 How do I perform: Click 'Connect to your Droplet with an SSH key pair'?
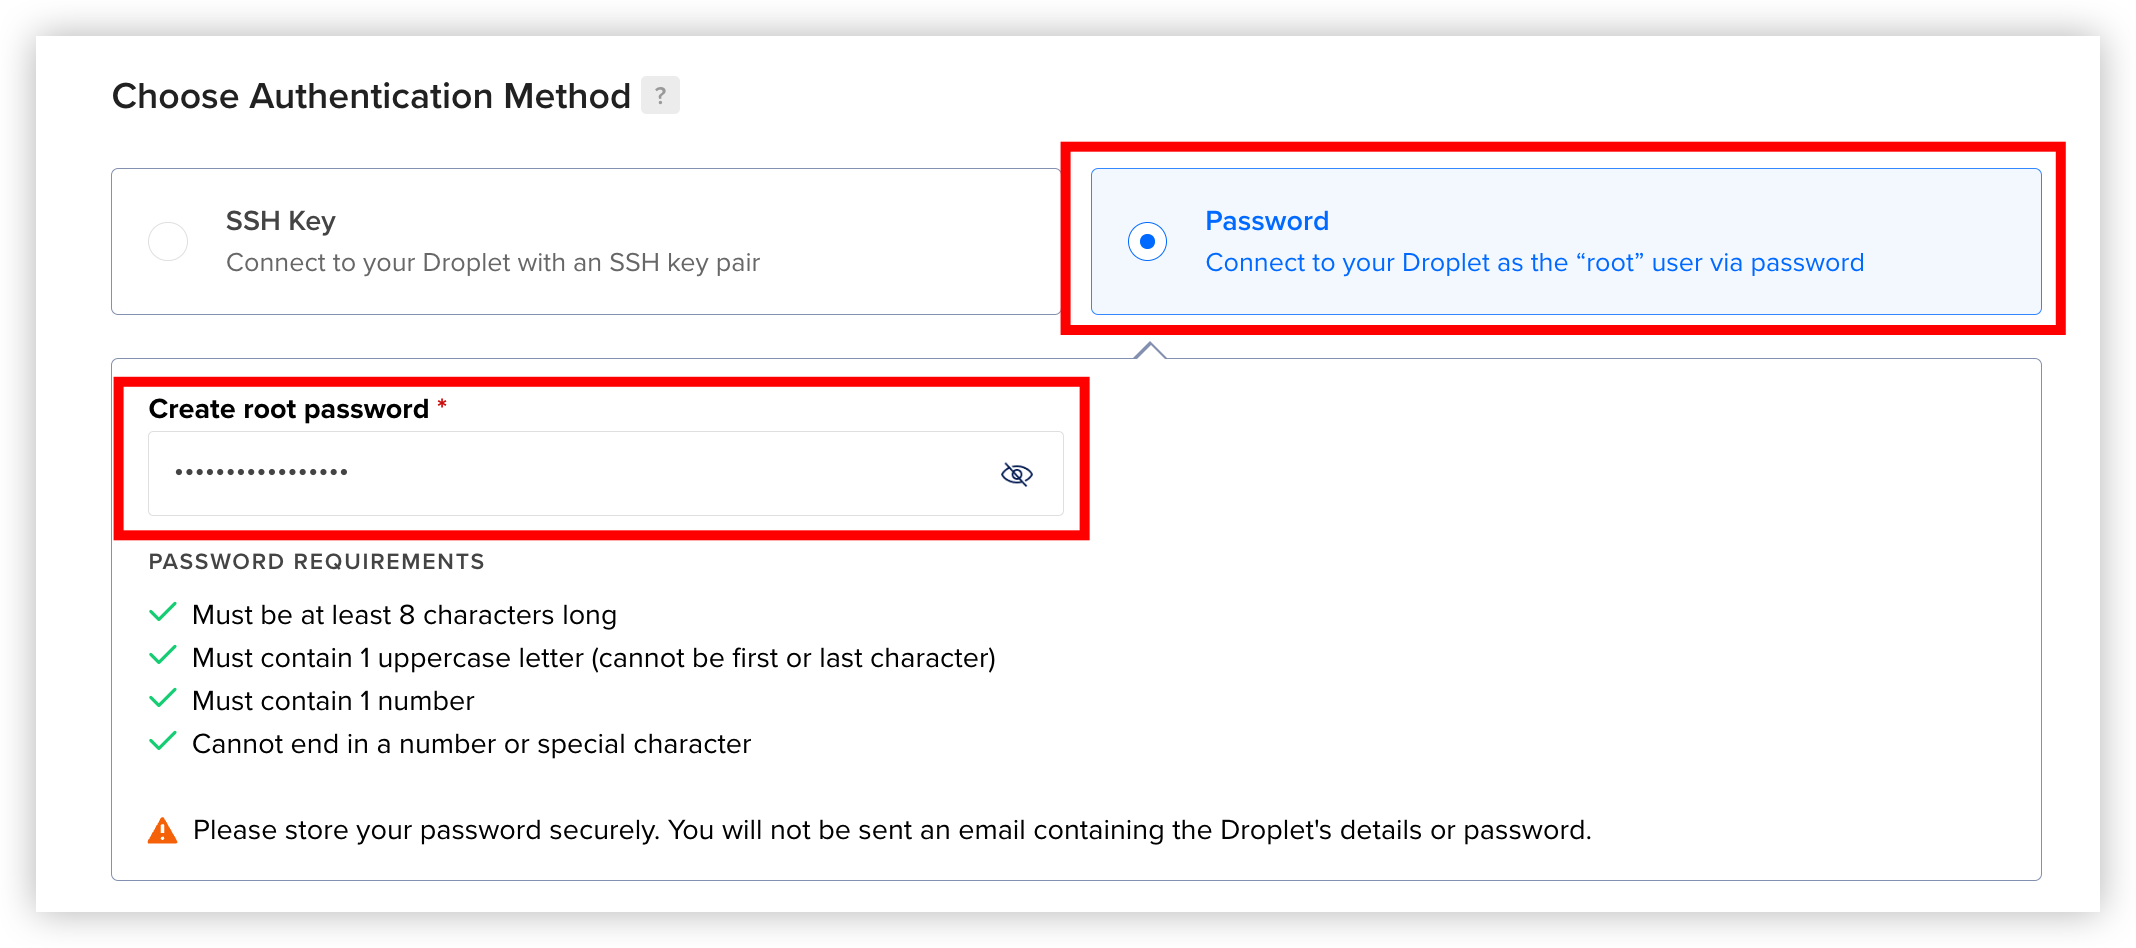point(493,263)
